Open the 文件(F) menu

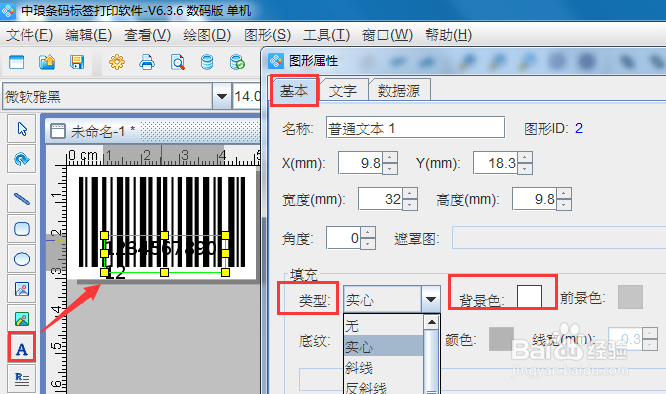(29, 35)
